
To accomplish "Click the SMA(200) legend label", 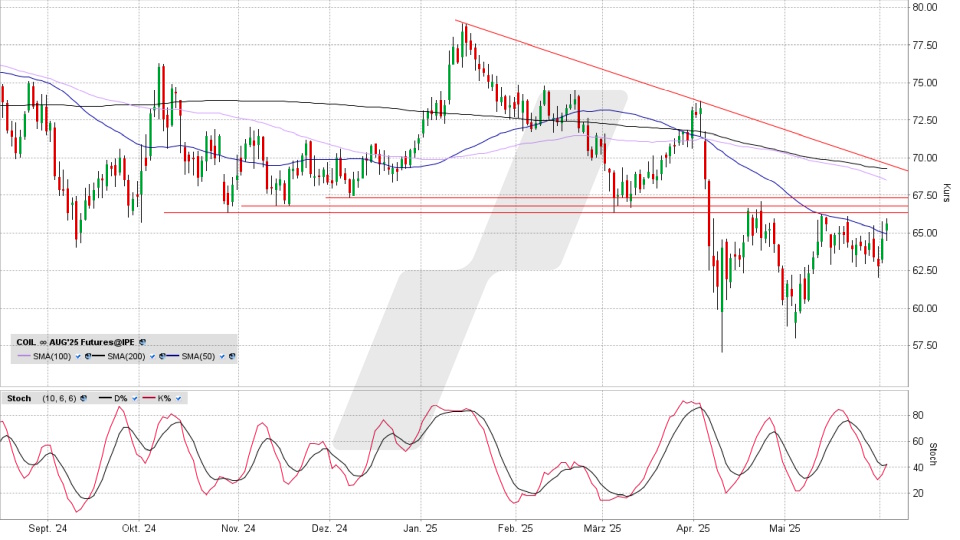I will 126,356.
